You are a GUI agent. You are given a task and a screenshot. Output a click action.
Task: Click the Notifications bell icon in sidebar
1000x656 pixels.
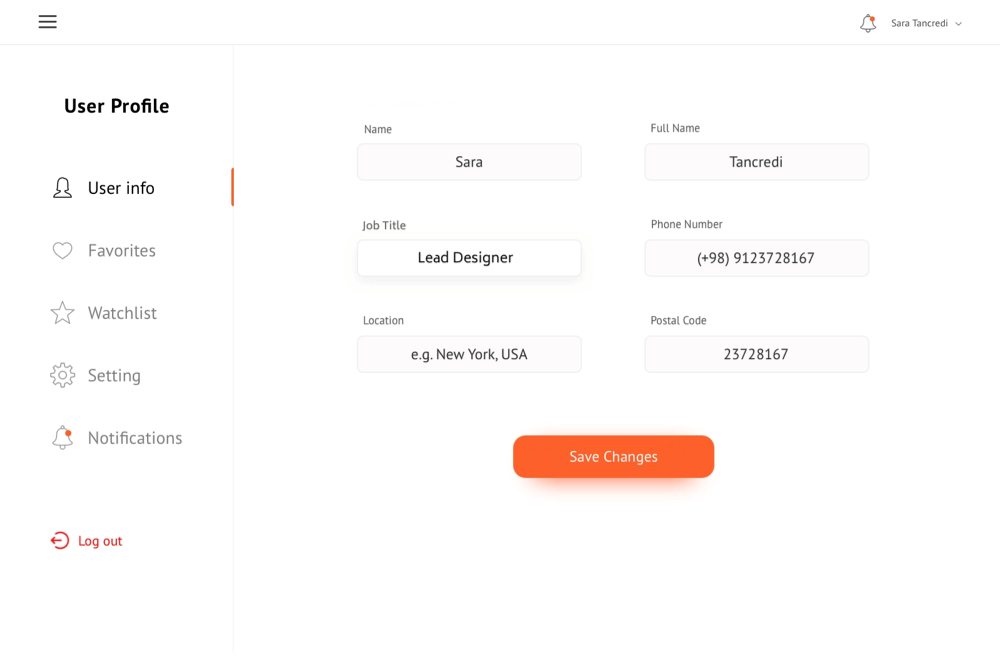coord(62,437)
